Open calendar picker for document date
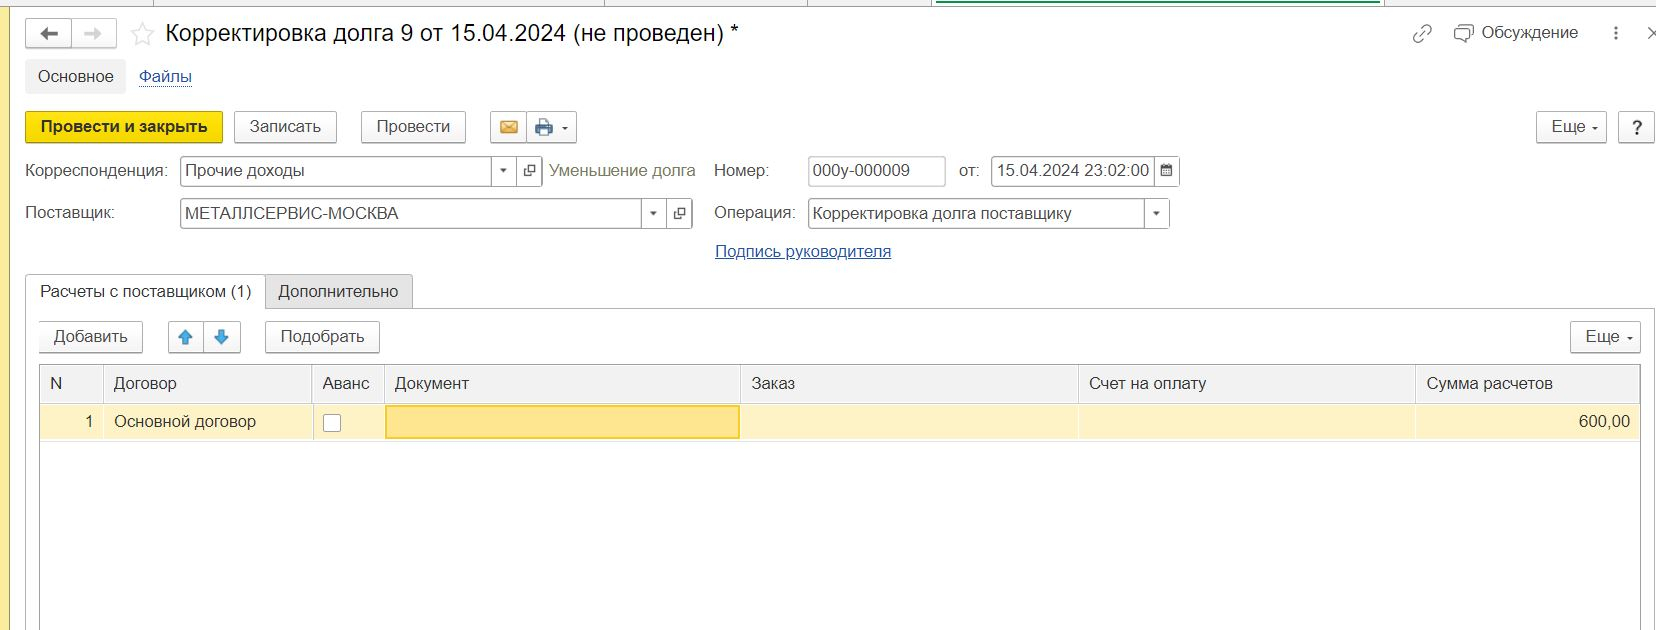Image resolution: width=1656 pixels, height=630 pixels. [1166, 171]
